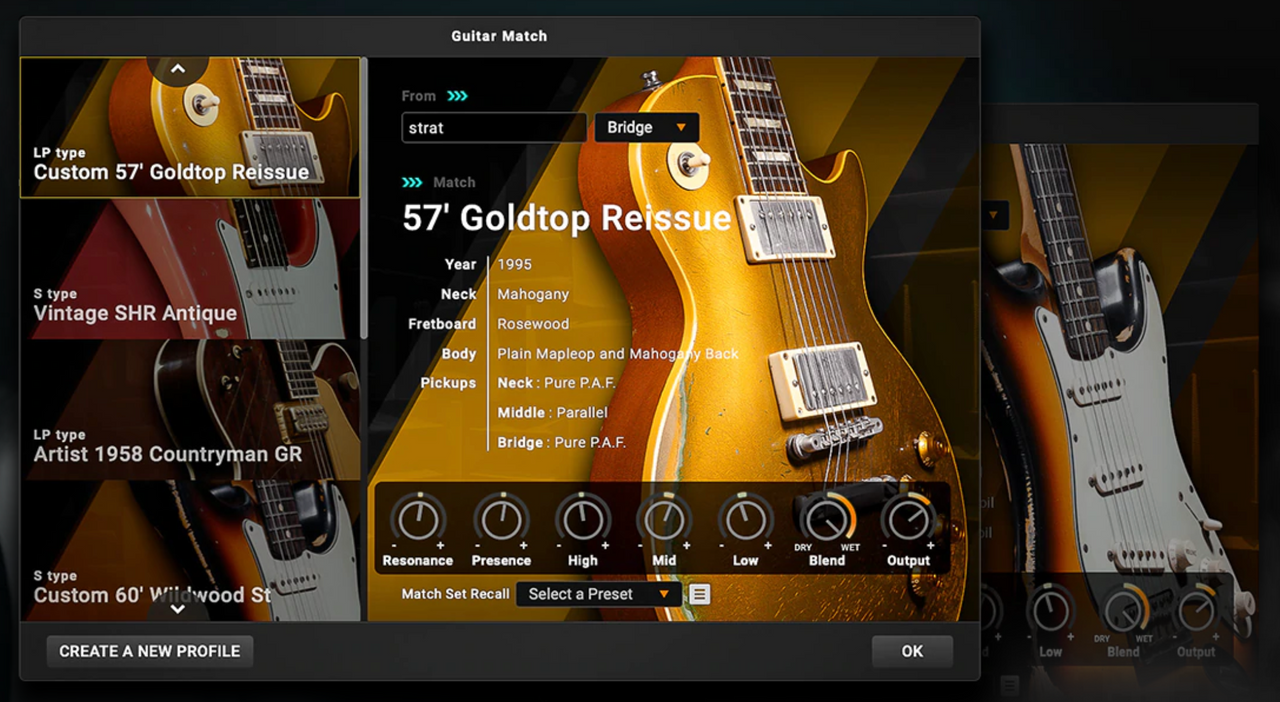The image size is (1280, 702).
Task: Select Vintage SHR Antique guitar
Action: point(190,268)
